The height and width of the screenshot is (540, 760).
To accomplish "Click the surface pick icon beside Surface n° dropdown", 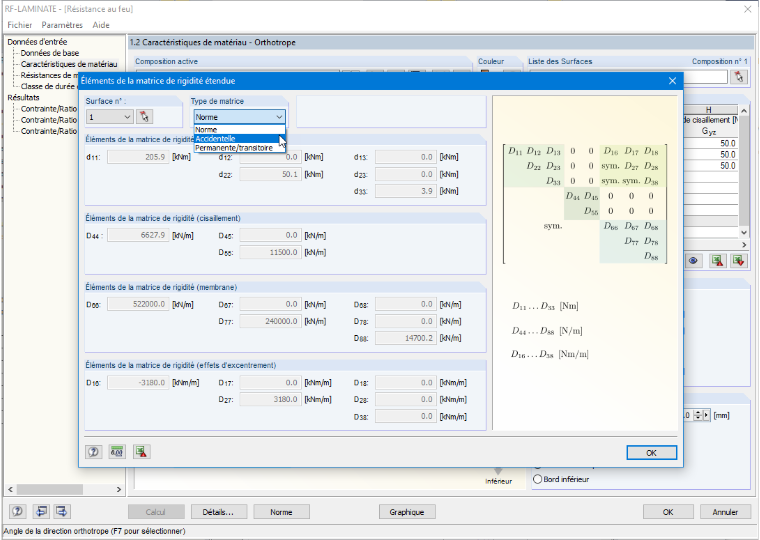I will click(x=144, y=117).
